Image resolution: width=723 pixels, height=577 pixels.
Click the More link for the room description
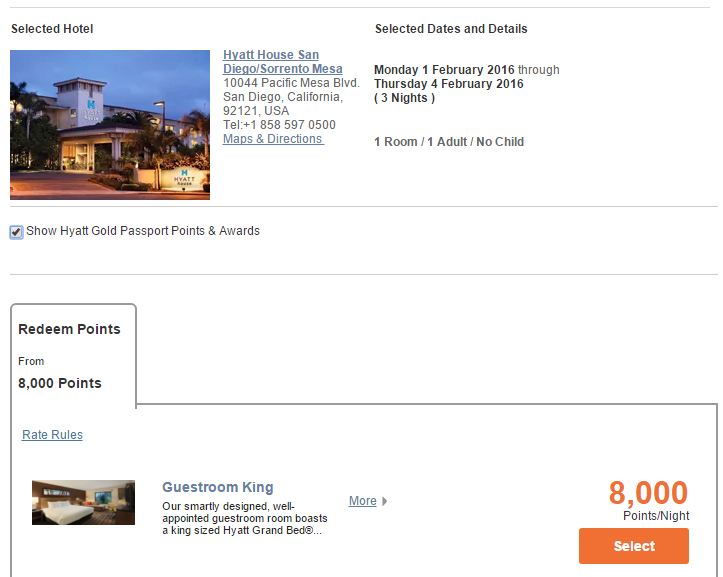pos(362,501)
